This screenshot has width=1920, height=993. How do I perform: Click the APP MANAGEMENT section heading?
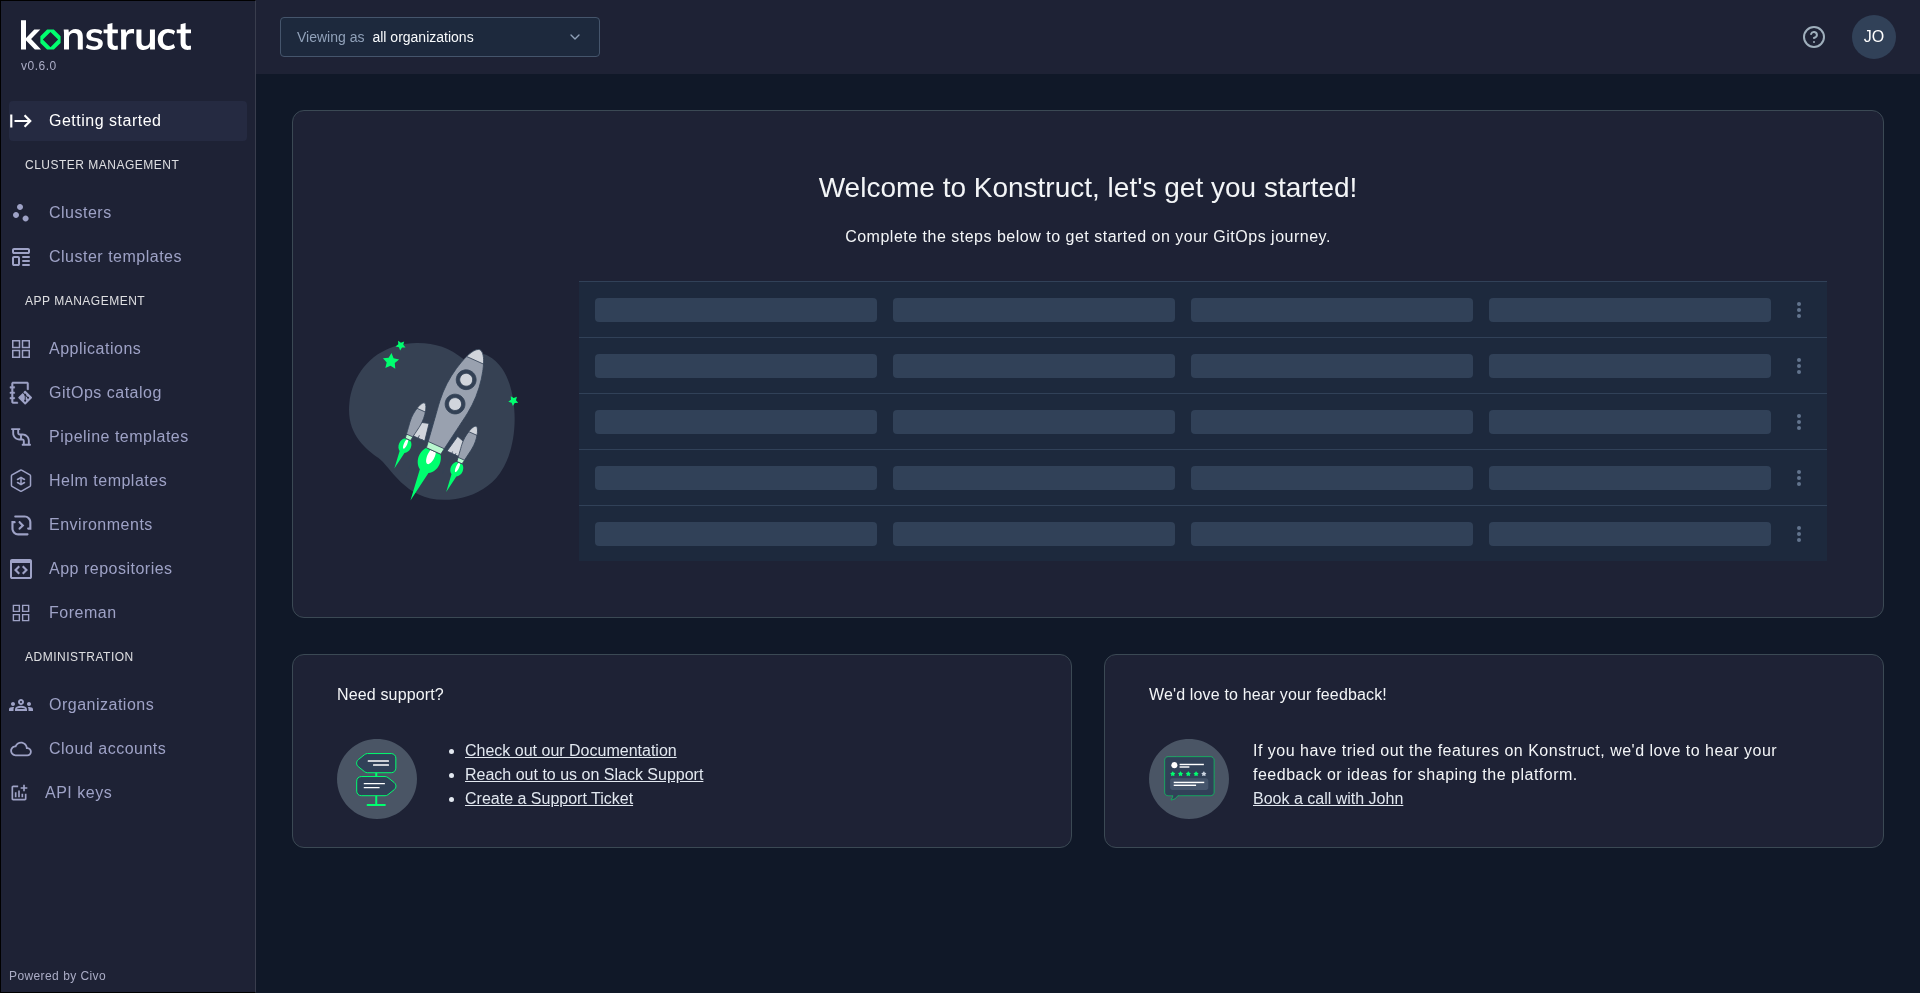point(85,301)
